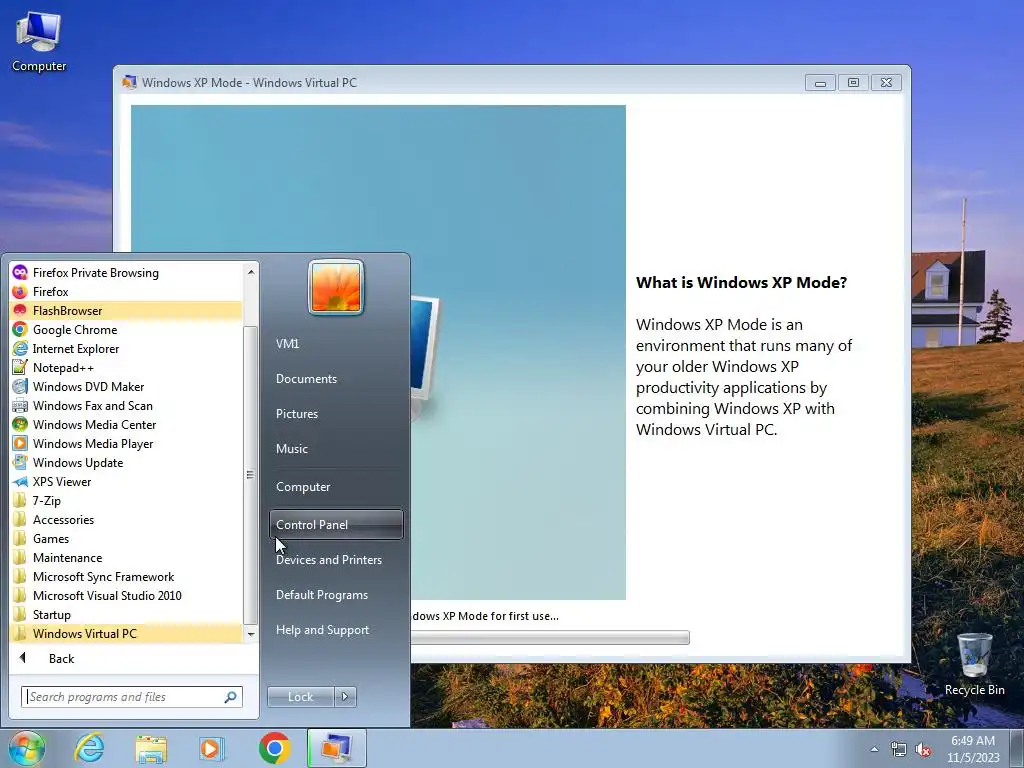The height and width of the screenshot is (768, 1024).
Task: Launch Firefox from the Start menu
Action: click(x=126, y=292)
